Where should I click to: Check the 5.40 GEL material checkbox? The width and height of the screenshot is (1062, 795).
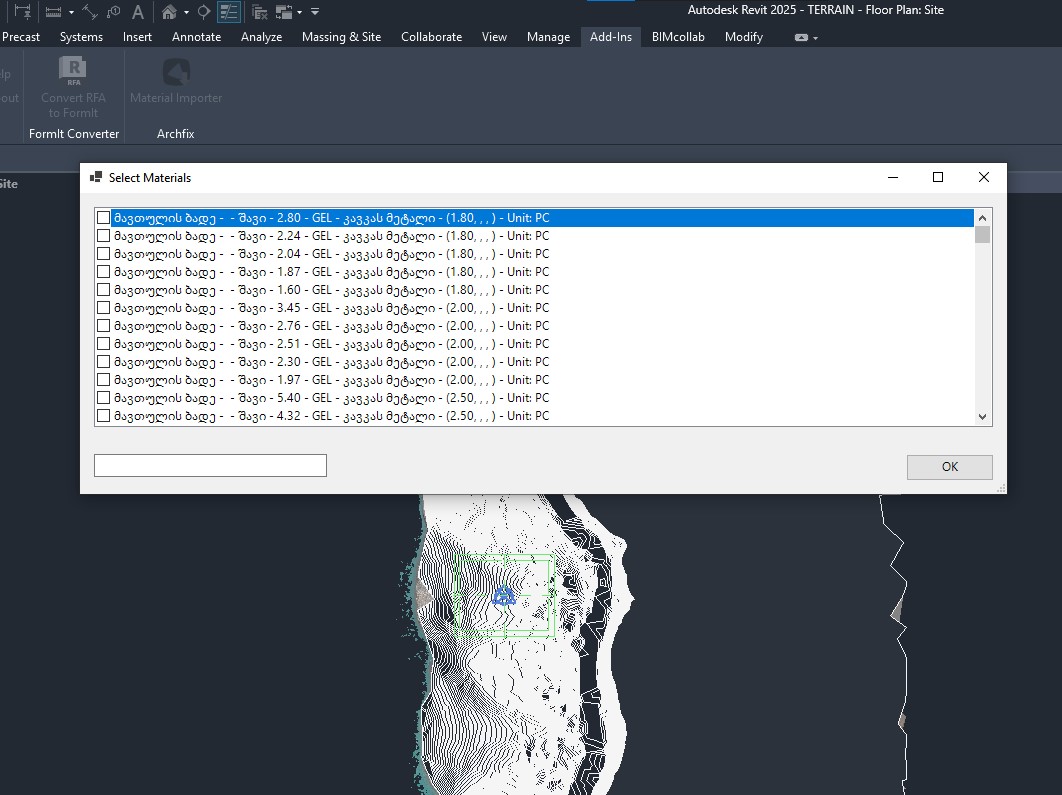(104, 398)
